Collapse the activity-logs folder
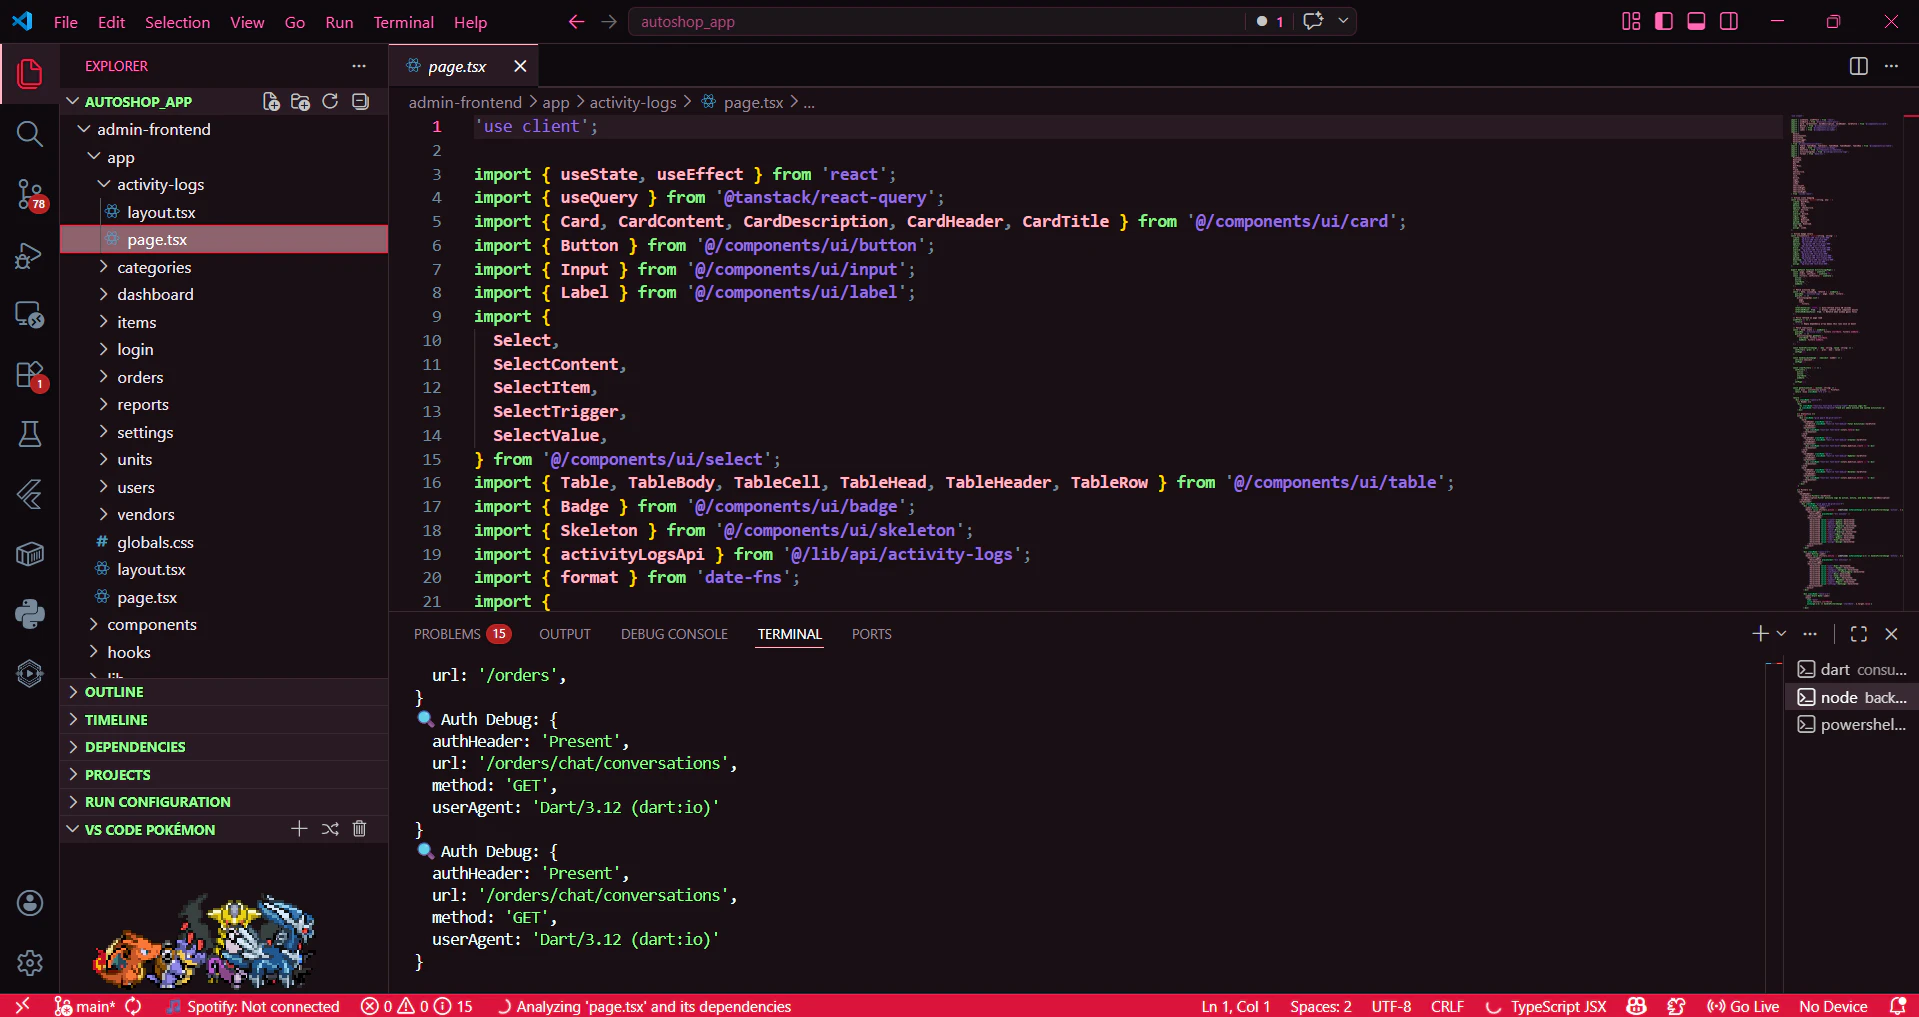 161,184
